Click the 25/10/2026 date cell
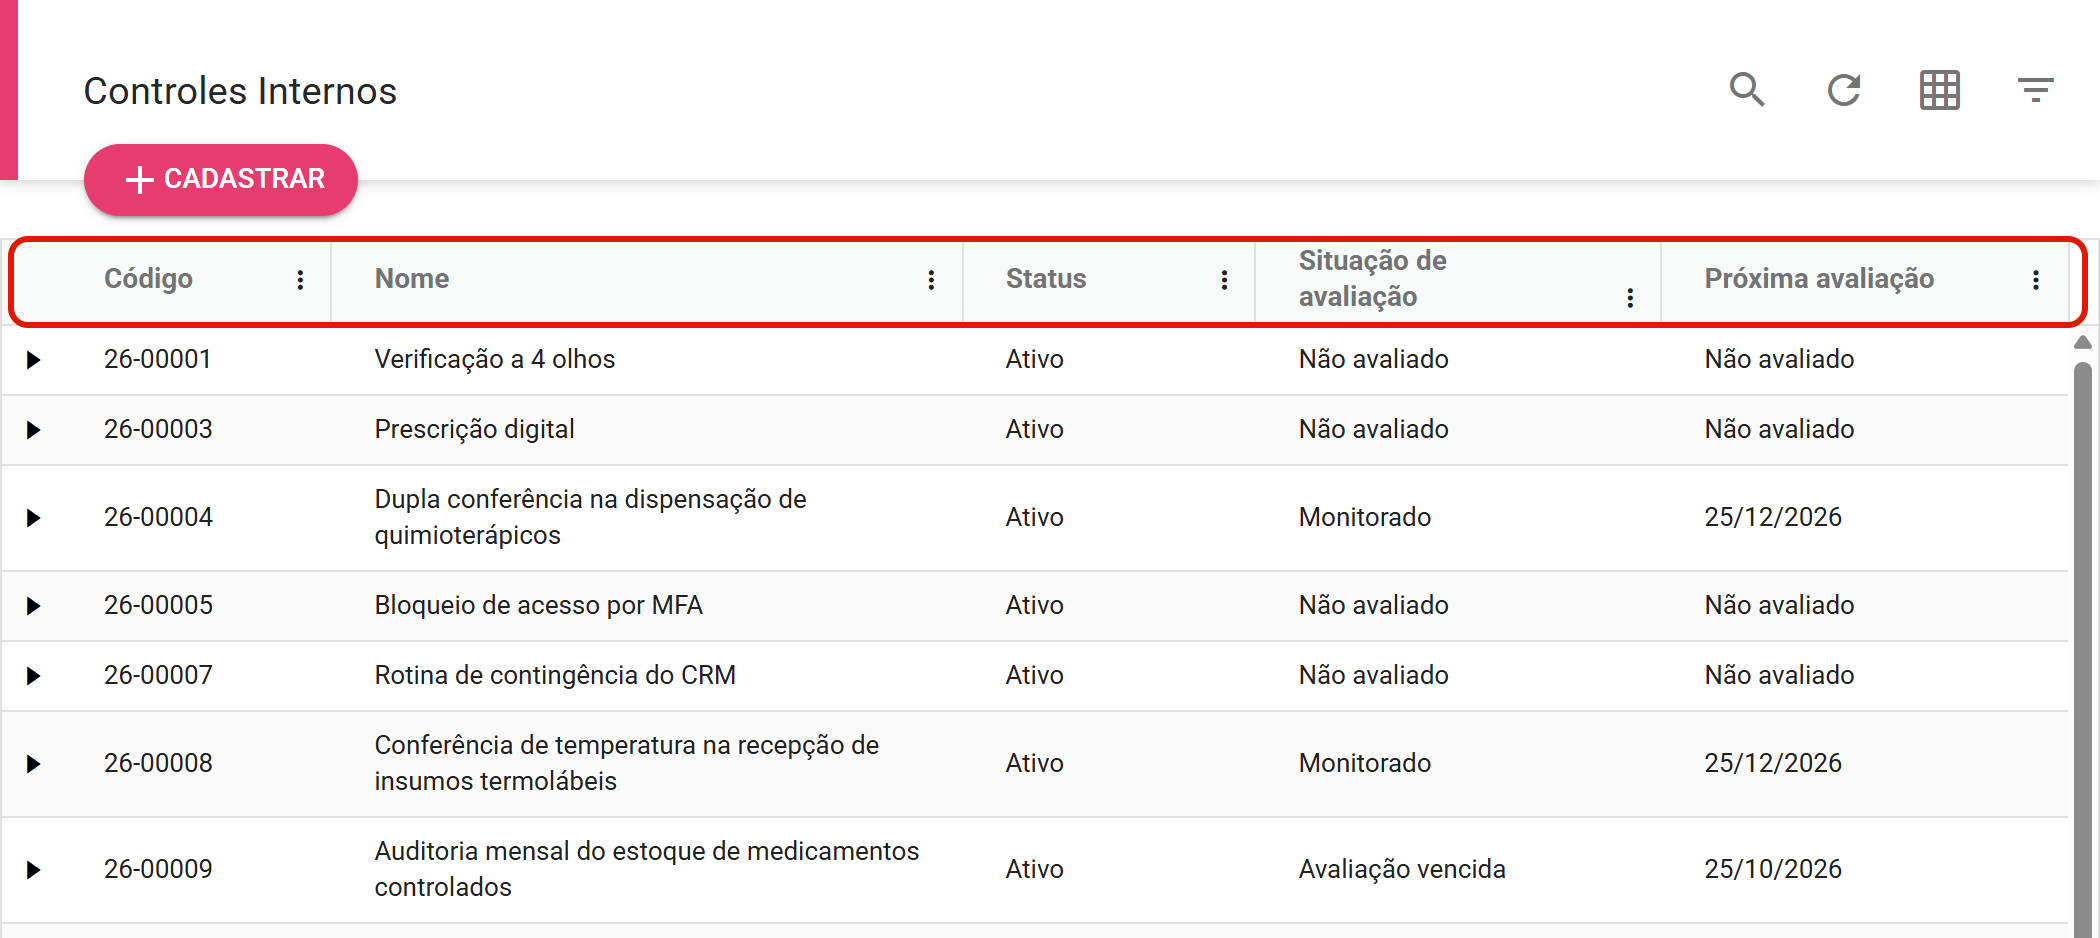 [1773, 869]
